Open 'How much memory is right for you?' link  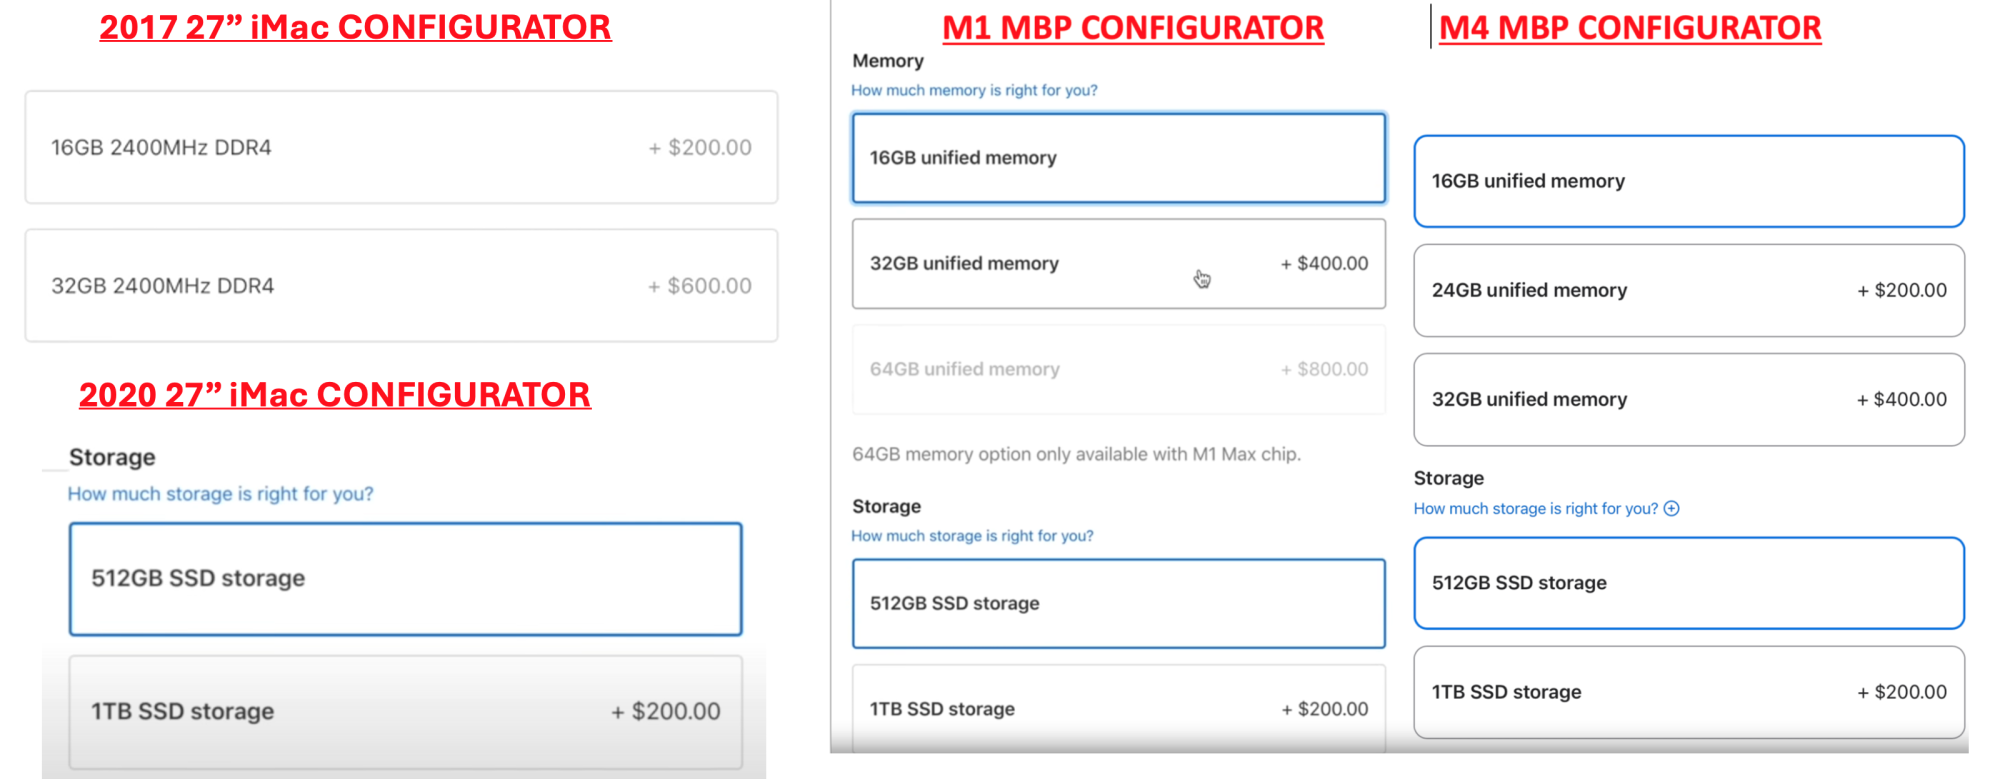coord(974,91)
